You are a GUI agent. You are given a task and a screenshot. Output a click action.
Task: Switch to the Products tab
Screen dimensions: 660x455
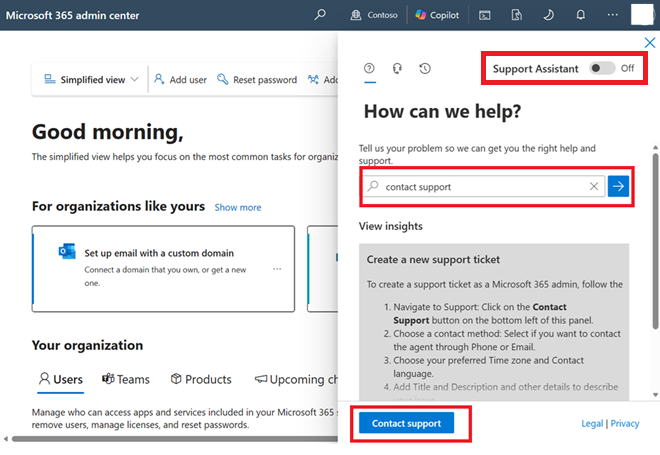[201, 379]
